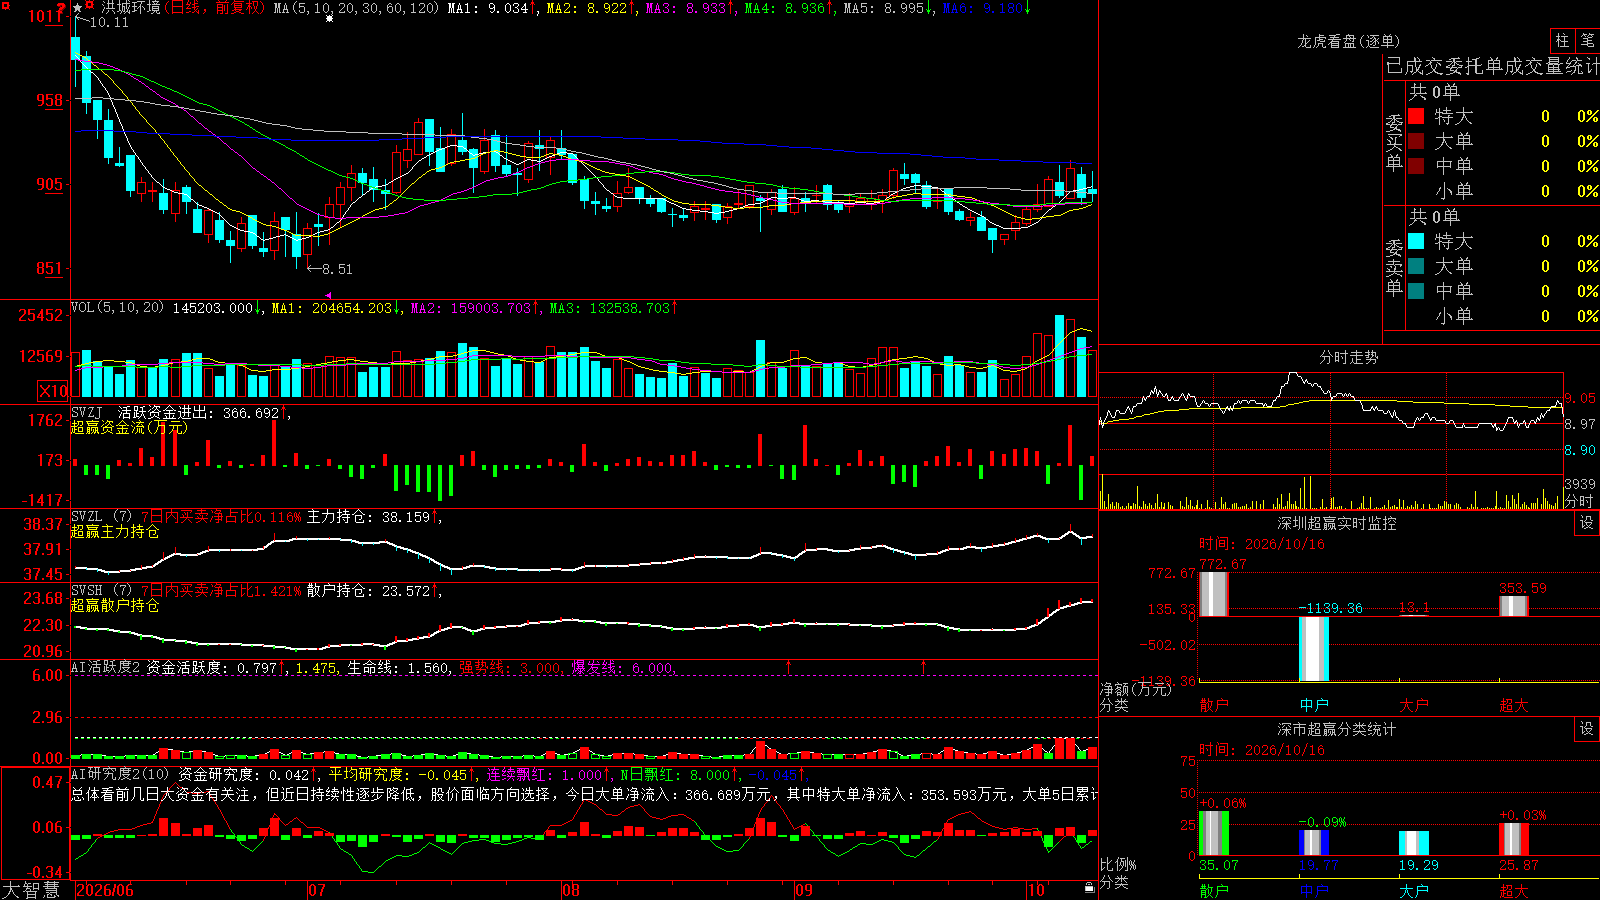
Task: Click the 中户 -1139.36 bar in real-time monitor
Action: [1314, 649]
